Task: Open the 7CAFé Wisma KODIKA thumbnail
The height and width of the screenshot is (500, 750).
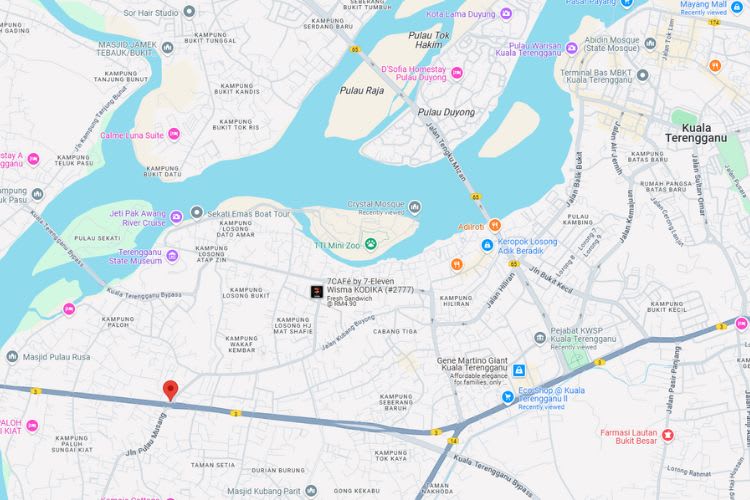Action: click(x=317, y=291)
